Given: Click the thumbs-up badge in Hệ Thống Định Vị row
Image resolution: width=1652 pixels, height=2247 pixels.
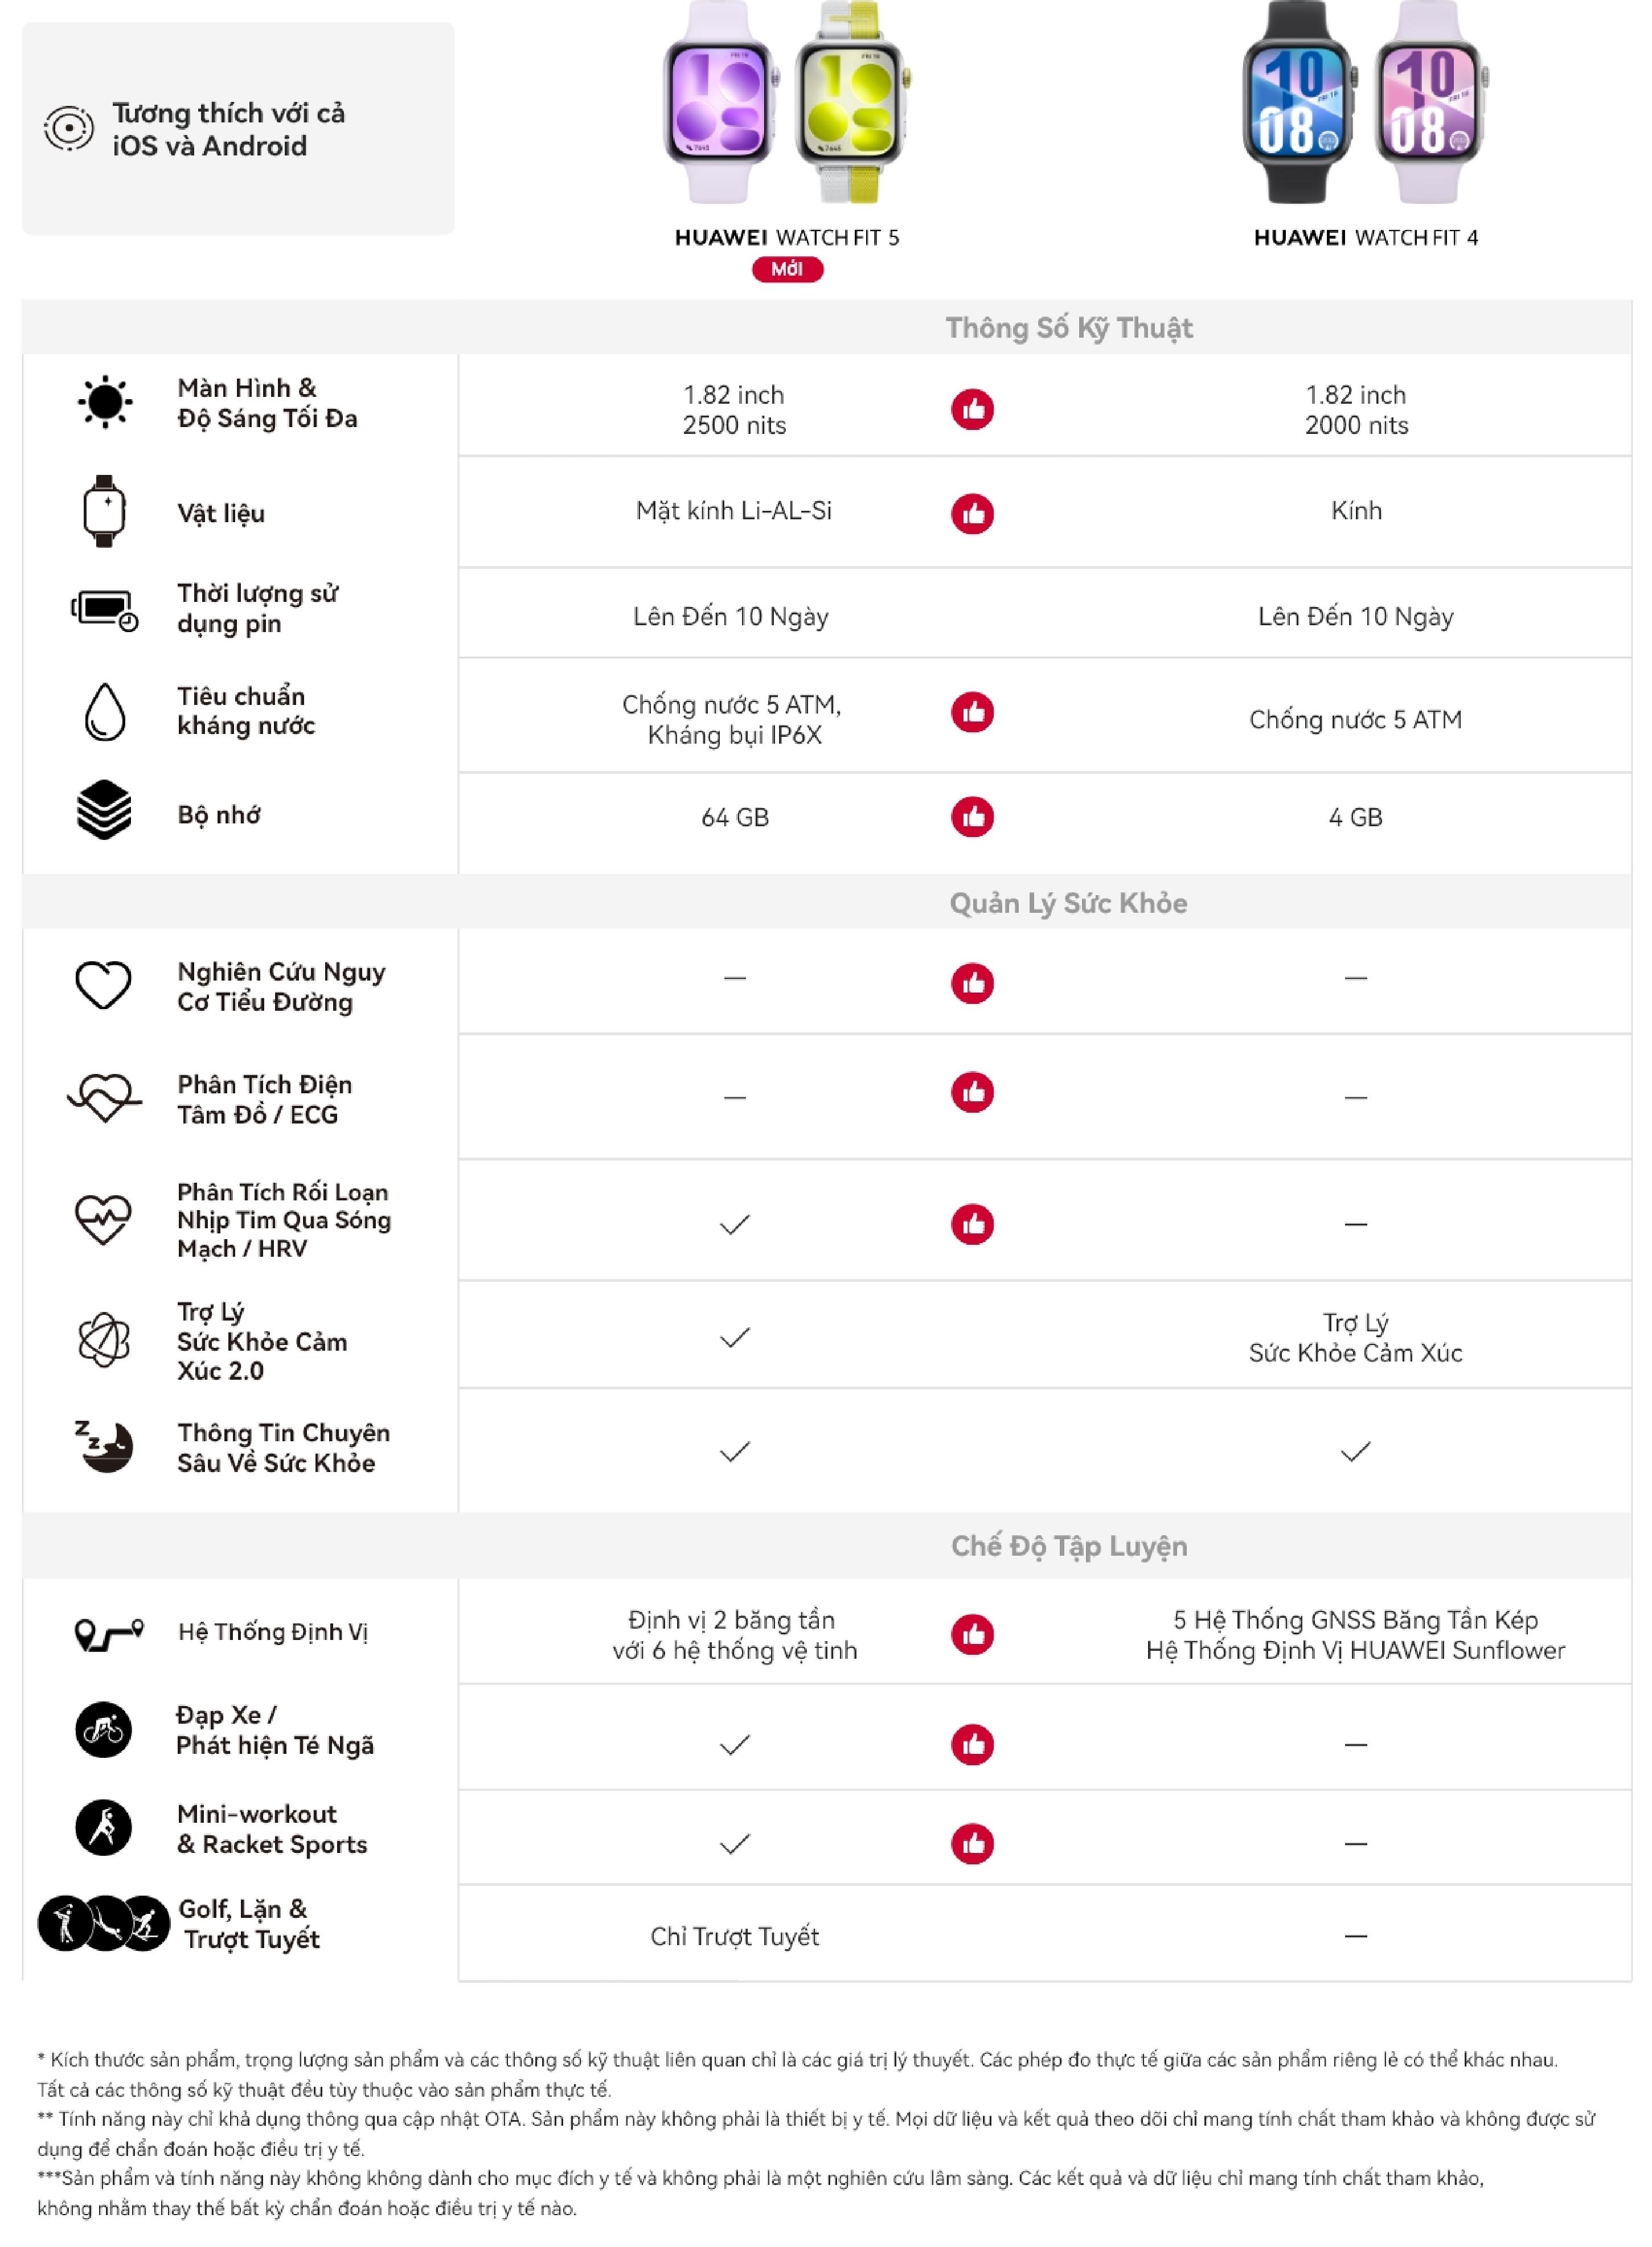Looking at the screenshot, I should click(972, 1634).
